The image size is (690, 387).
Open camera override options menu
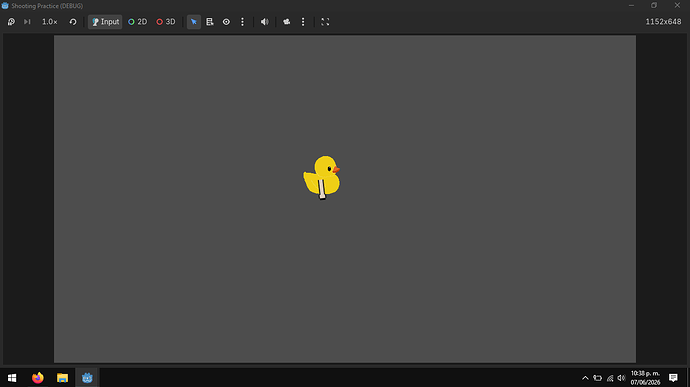(x=303, y=22)
